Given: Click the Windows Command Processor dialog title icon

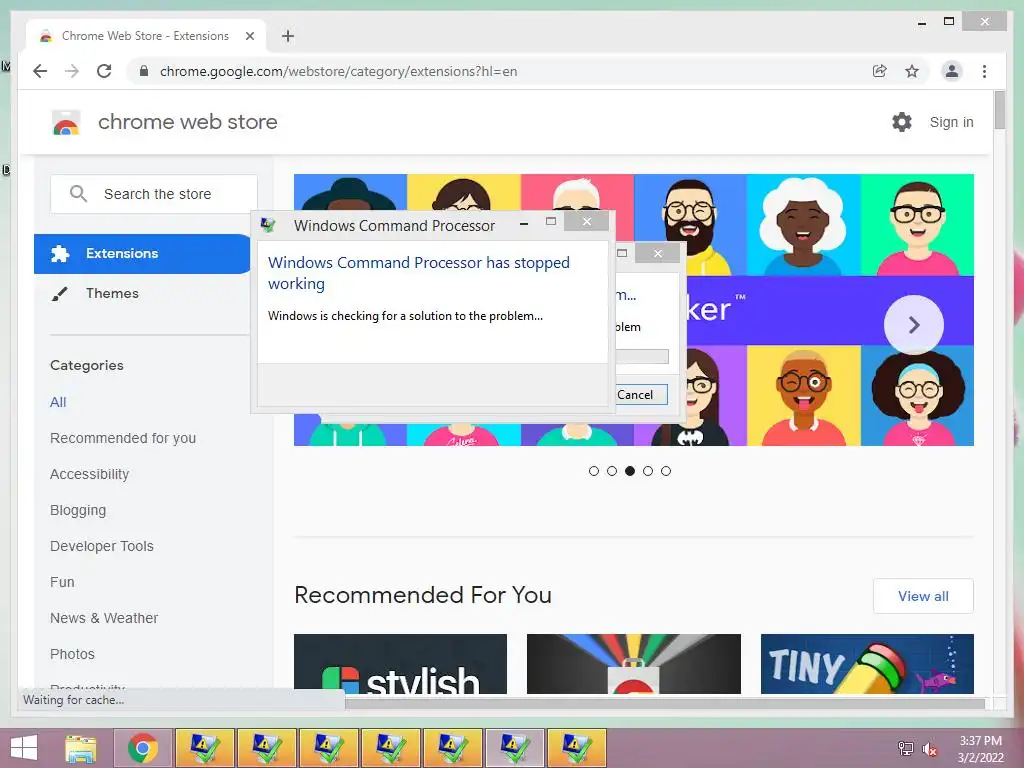Looking at the screenshot, I should coord(268,225).
